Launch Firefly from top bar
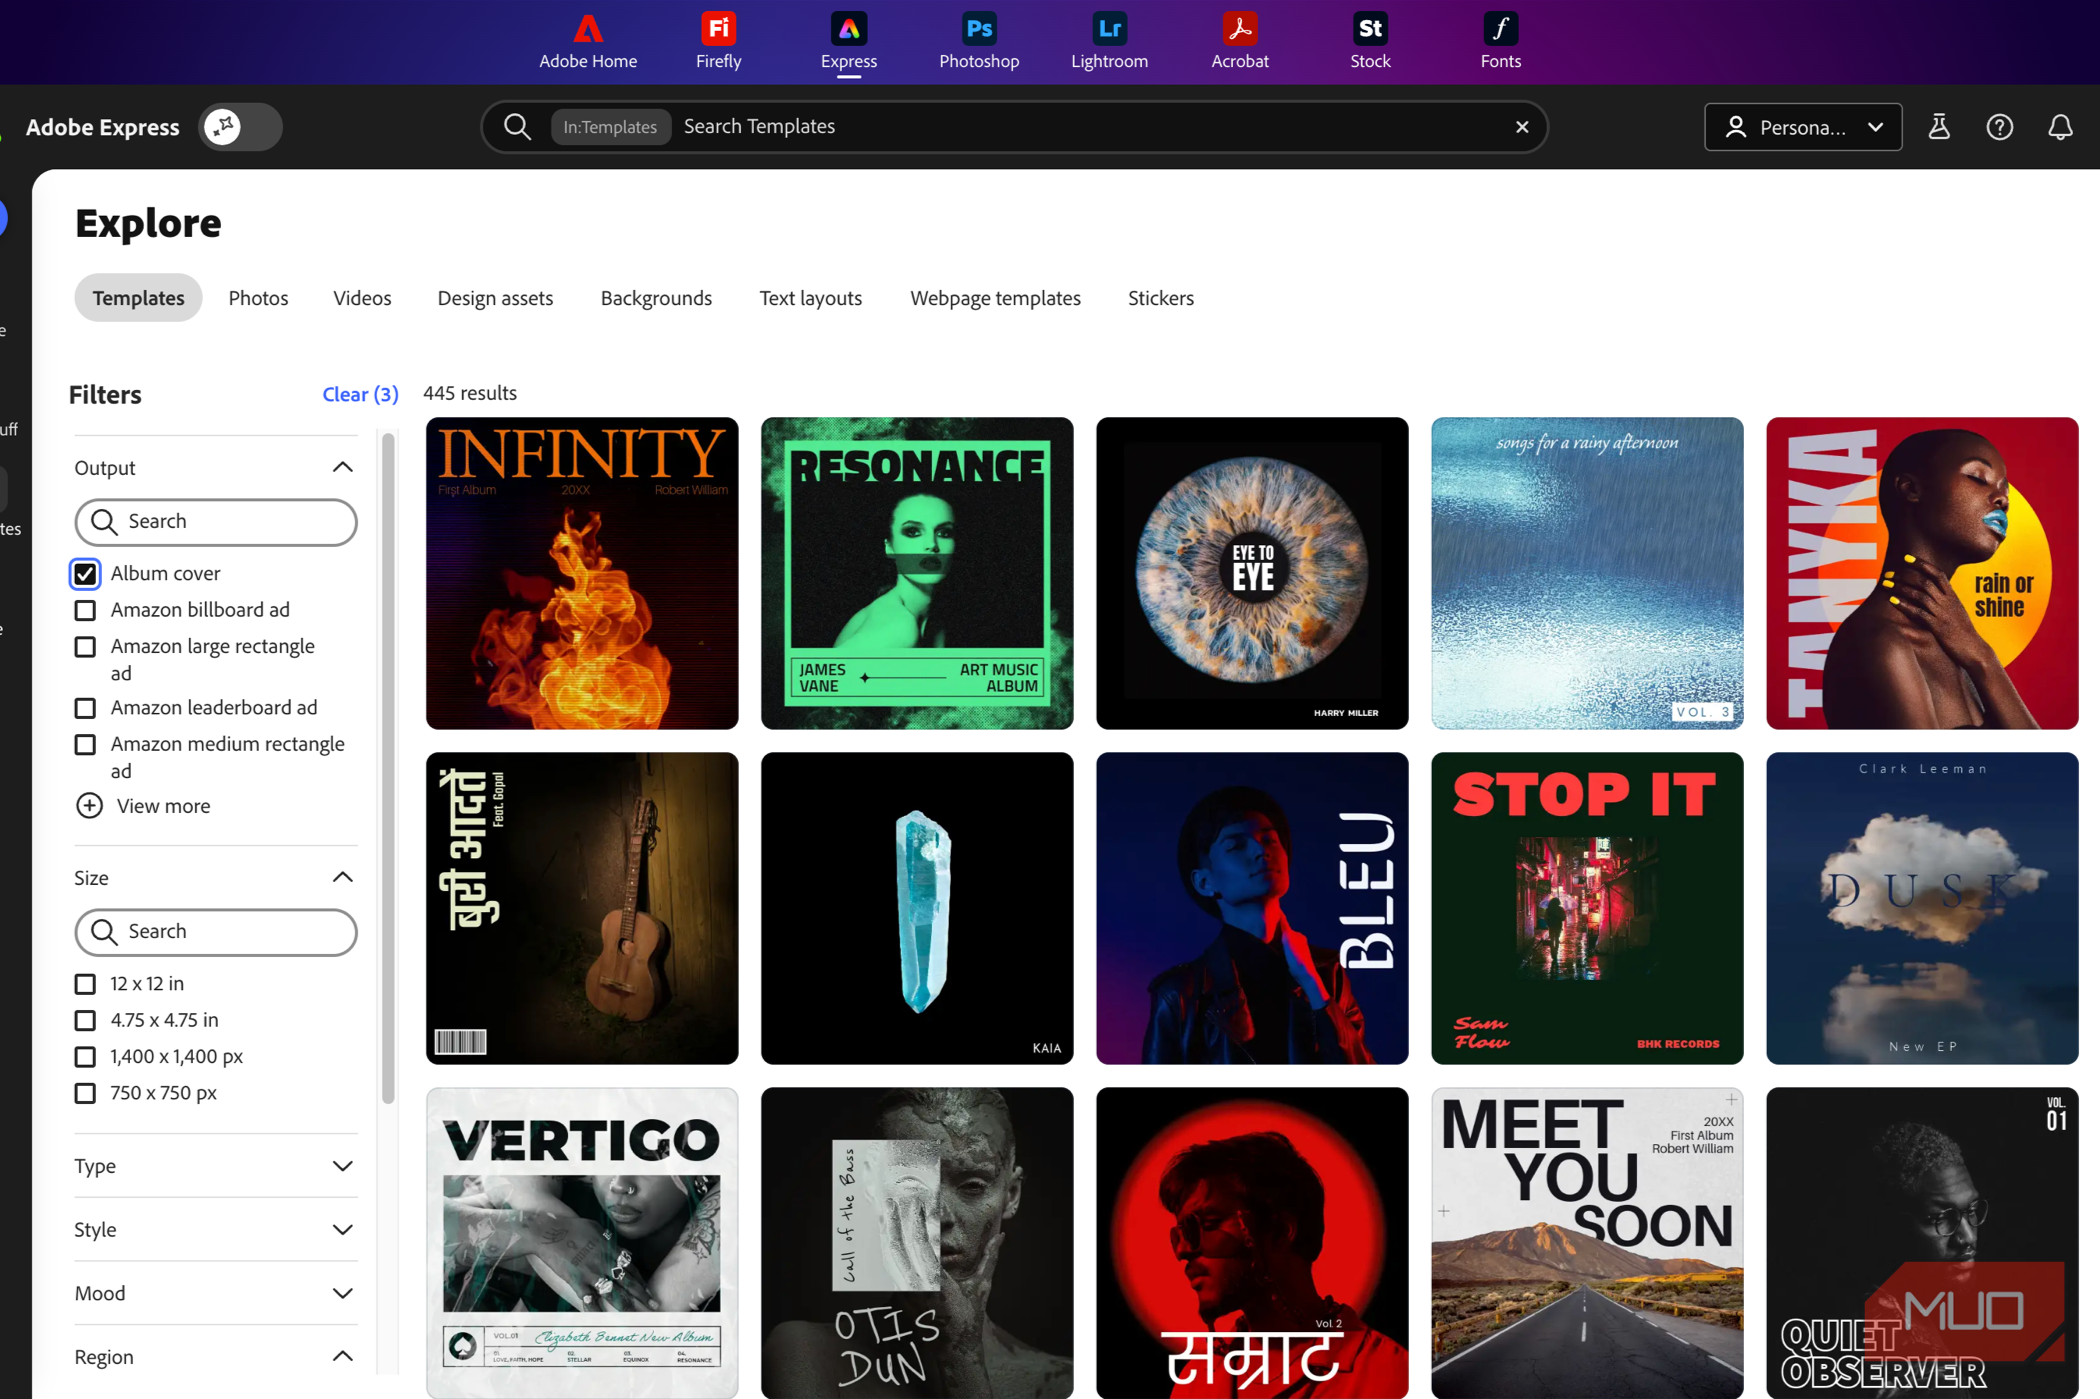 718,41
